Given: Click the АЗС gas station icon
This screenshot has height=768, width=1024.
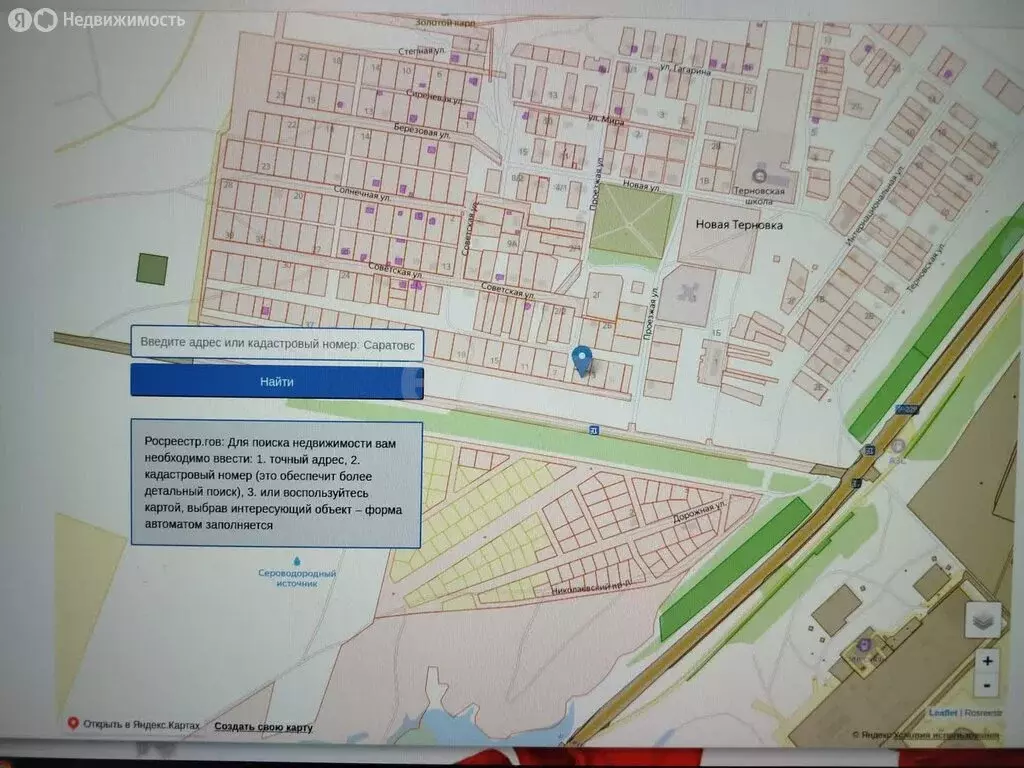Looking at the screenshot, I should click(x=898, y=445).
